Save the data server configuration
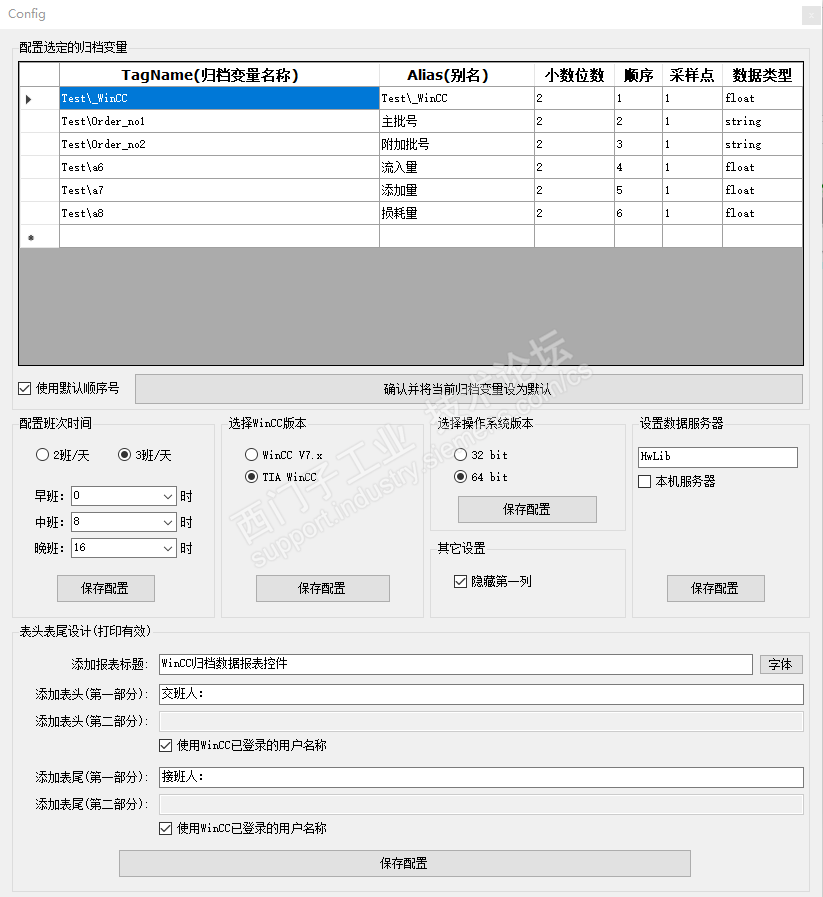This screenshot has width=823, height=897. [x=715, y=588]
